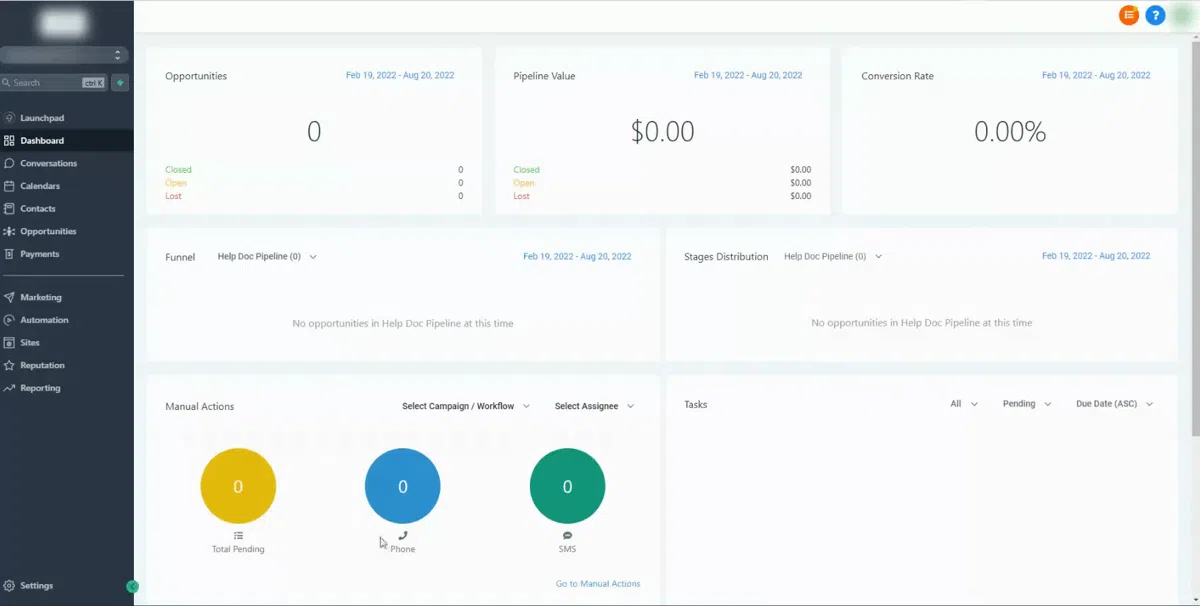Viewport: 1200px width, 606px height.
Task: Open the Dashboard menu item
Action: pos(67,141)
